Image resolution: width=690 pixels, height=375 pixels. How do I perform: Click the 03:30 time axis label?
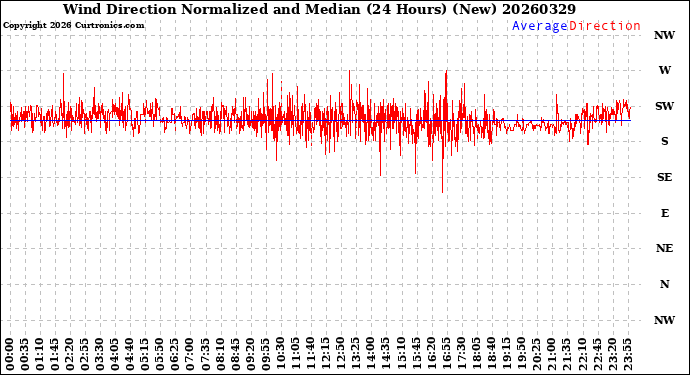pos(100,355)
